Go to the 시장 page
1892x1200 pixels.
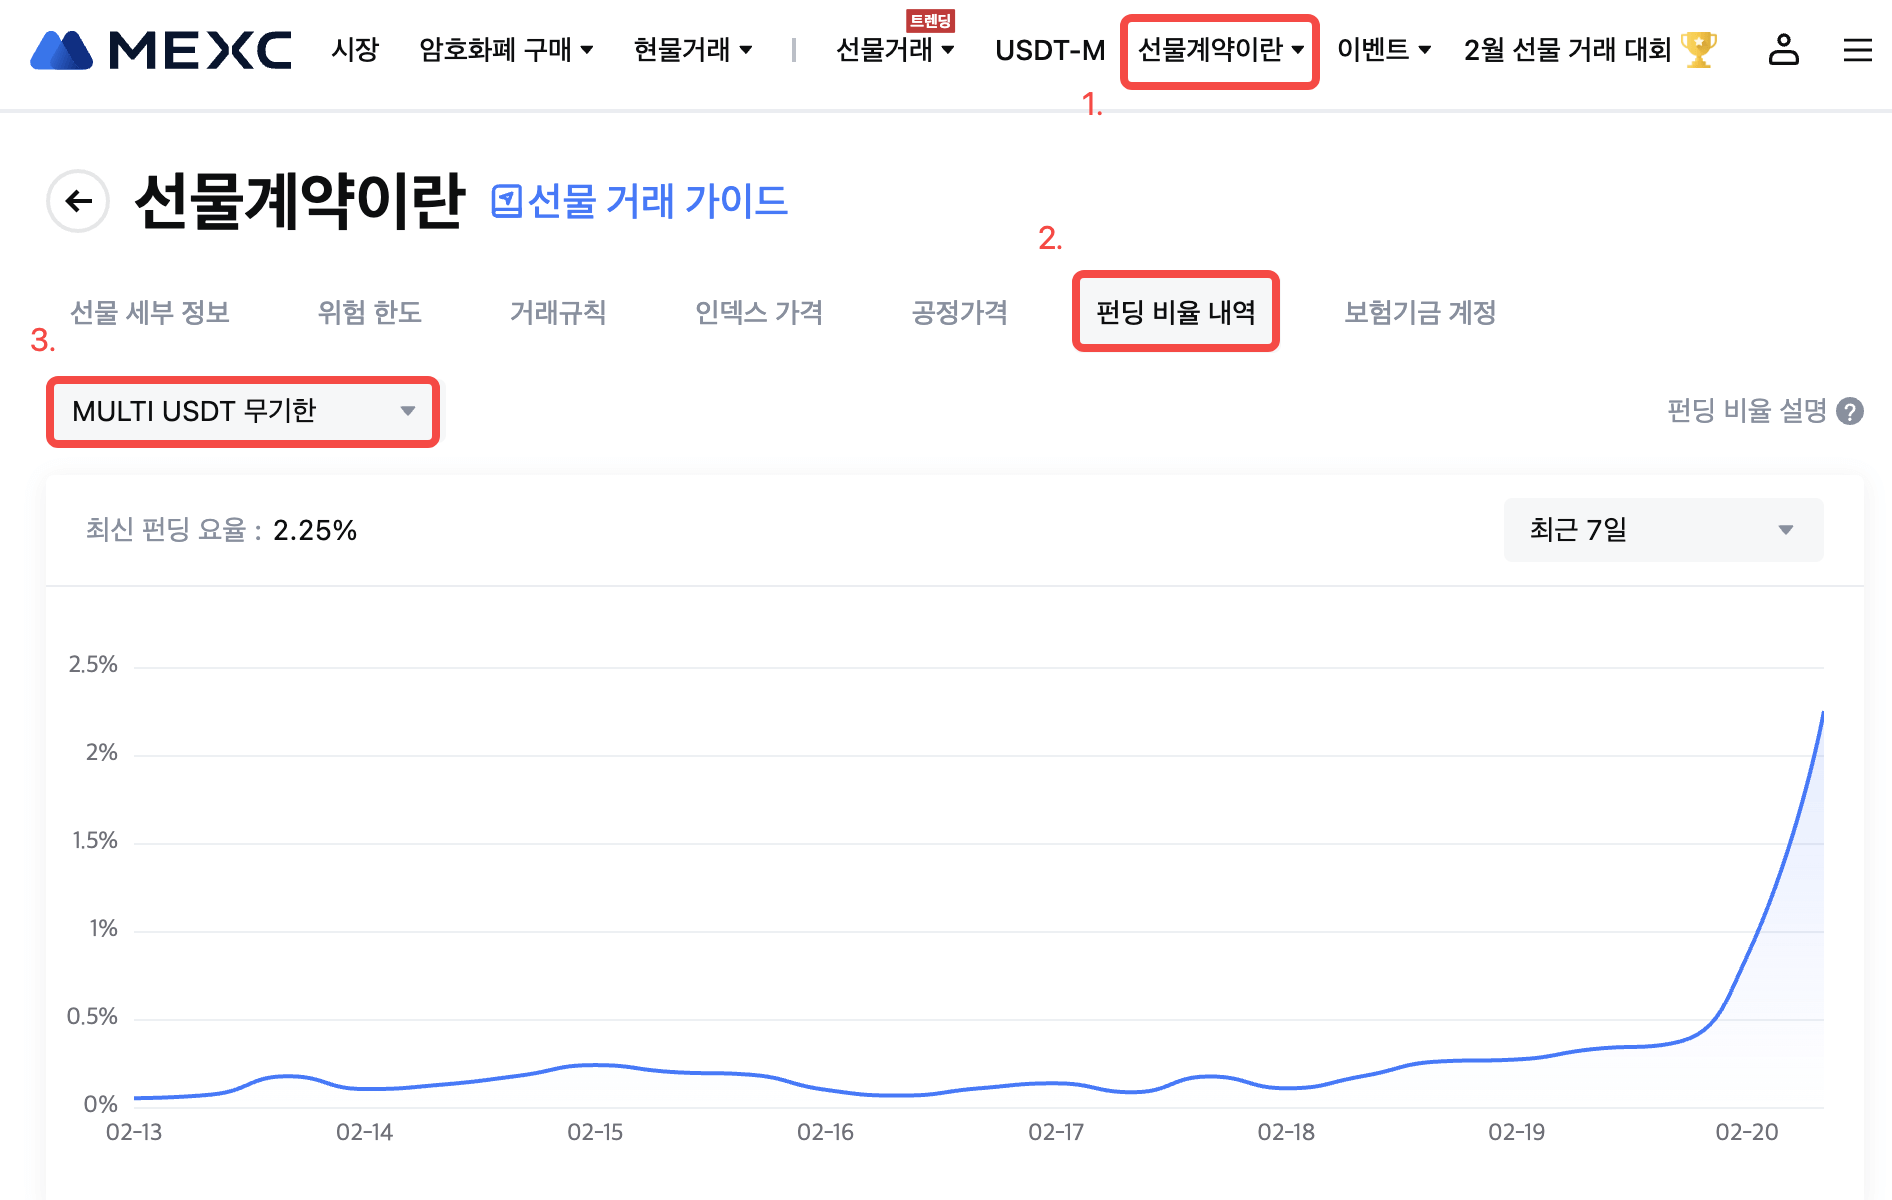[355, 50]
